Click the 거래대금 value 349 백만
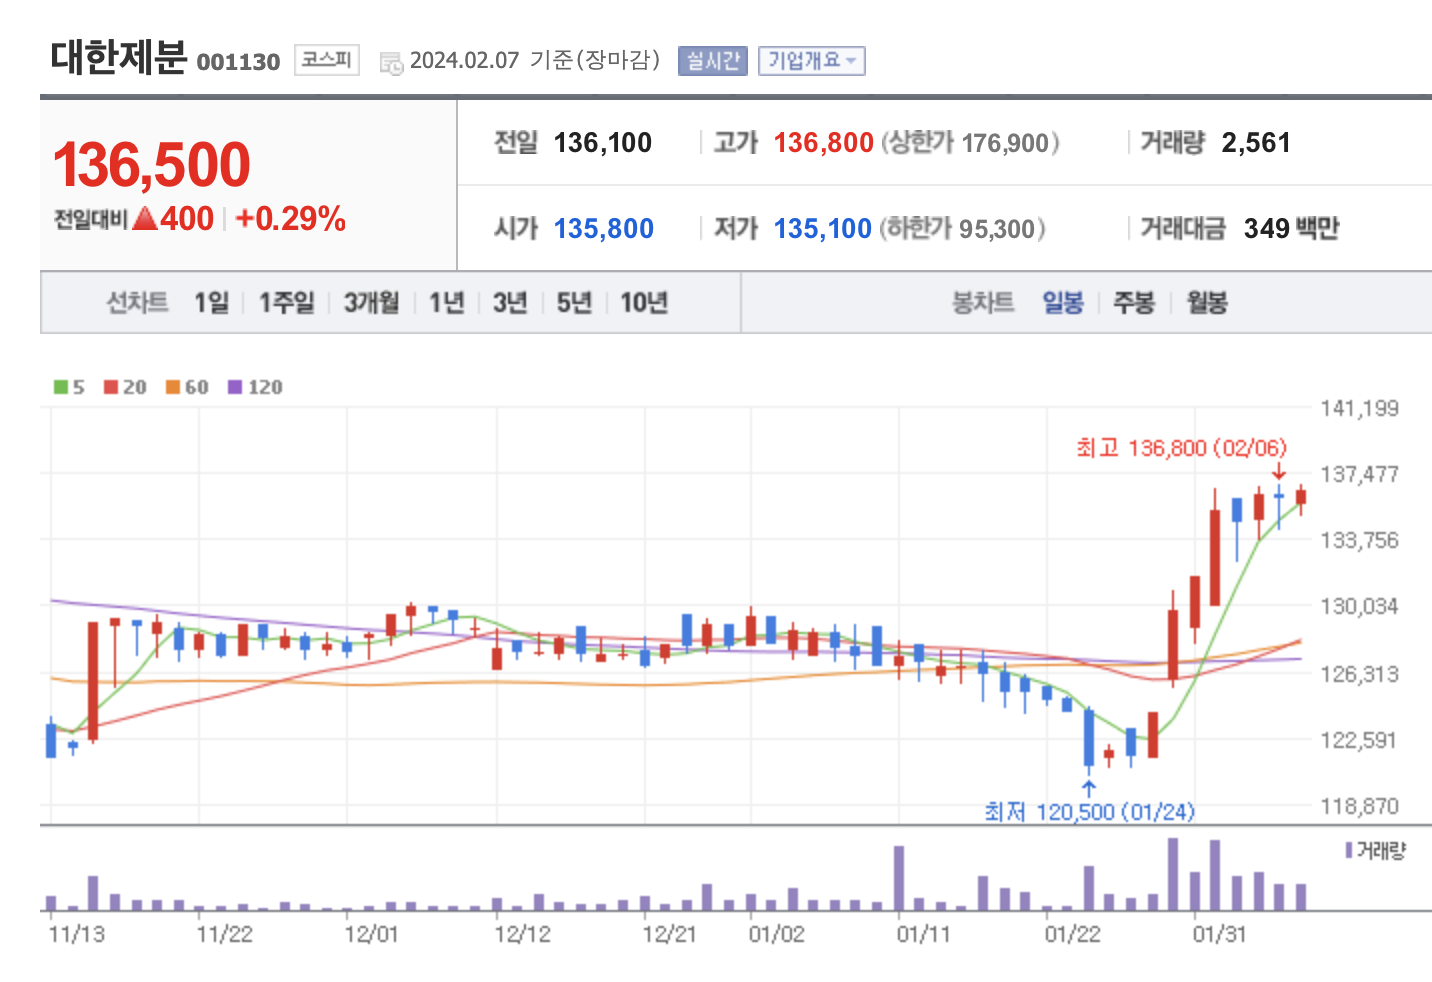 click(x=1291, y=229)
